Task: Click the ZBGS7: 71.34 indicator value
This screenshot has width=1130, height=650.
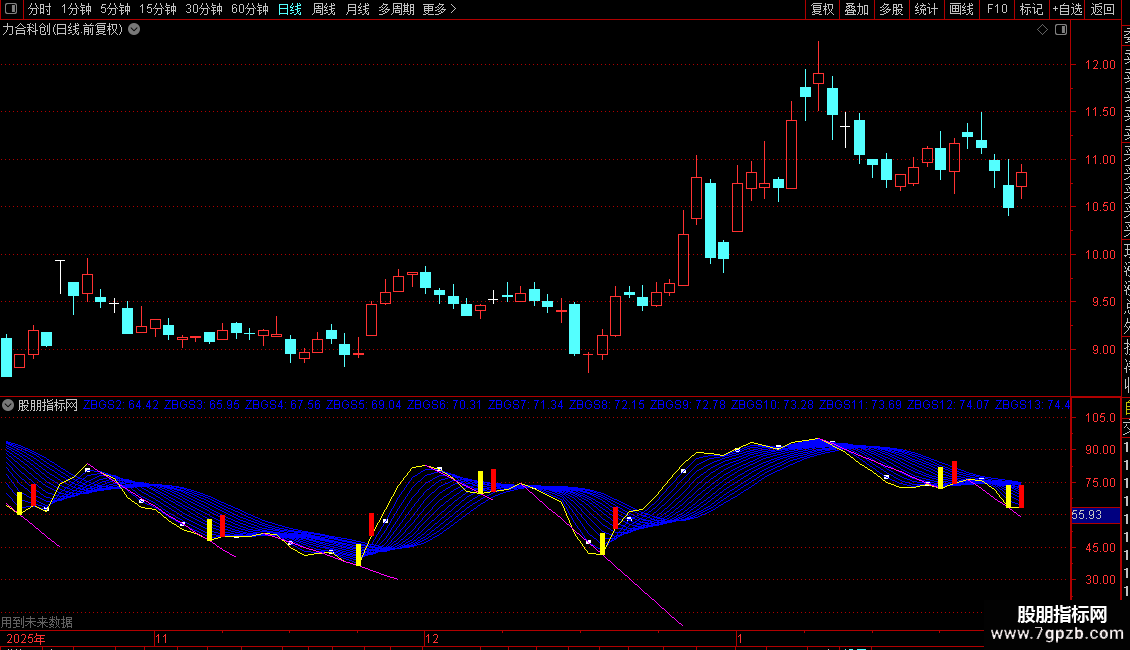Action: (x=525, y=405)
